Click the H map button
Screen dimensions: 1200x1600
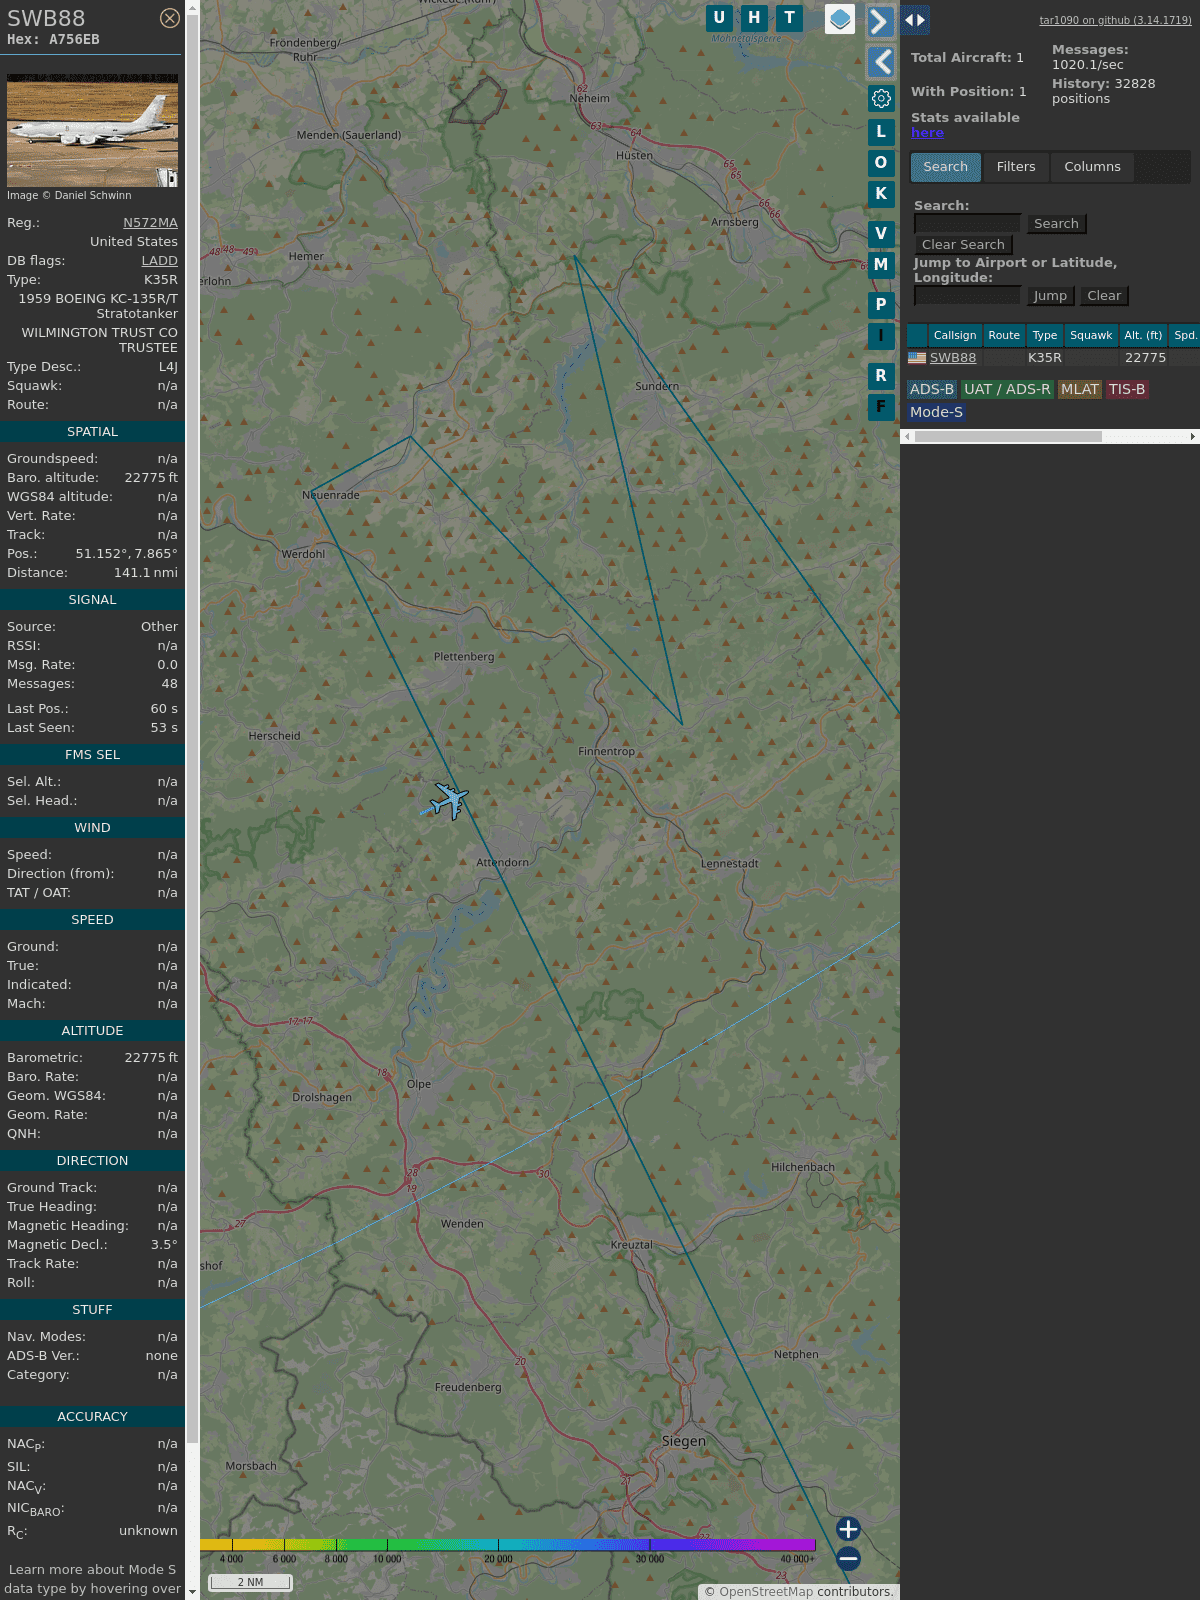[x=755, y=18]
